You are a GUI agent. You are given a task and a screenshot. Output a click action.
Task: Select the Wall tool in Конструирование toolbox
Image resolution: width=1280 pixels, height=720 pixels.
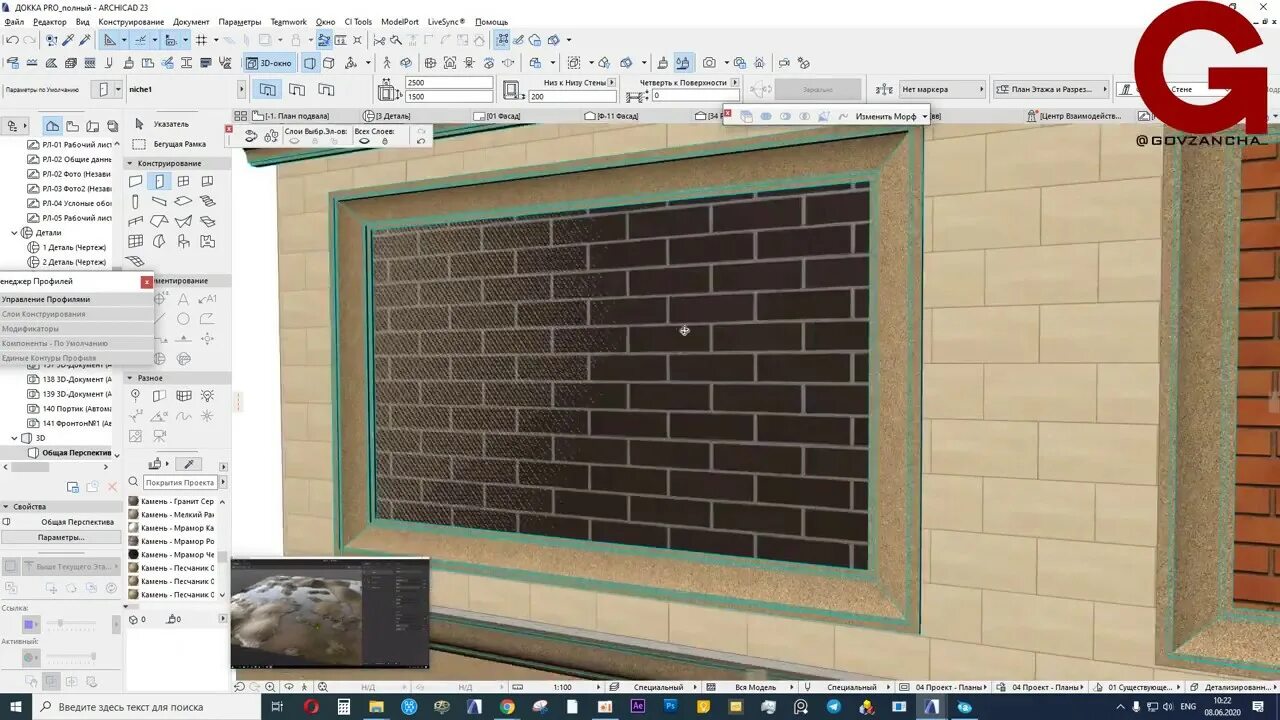136,181
